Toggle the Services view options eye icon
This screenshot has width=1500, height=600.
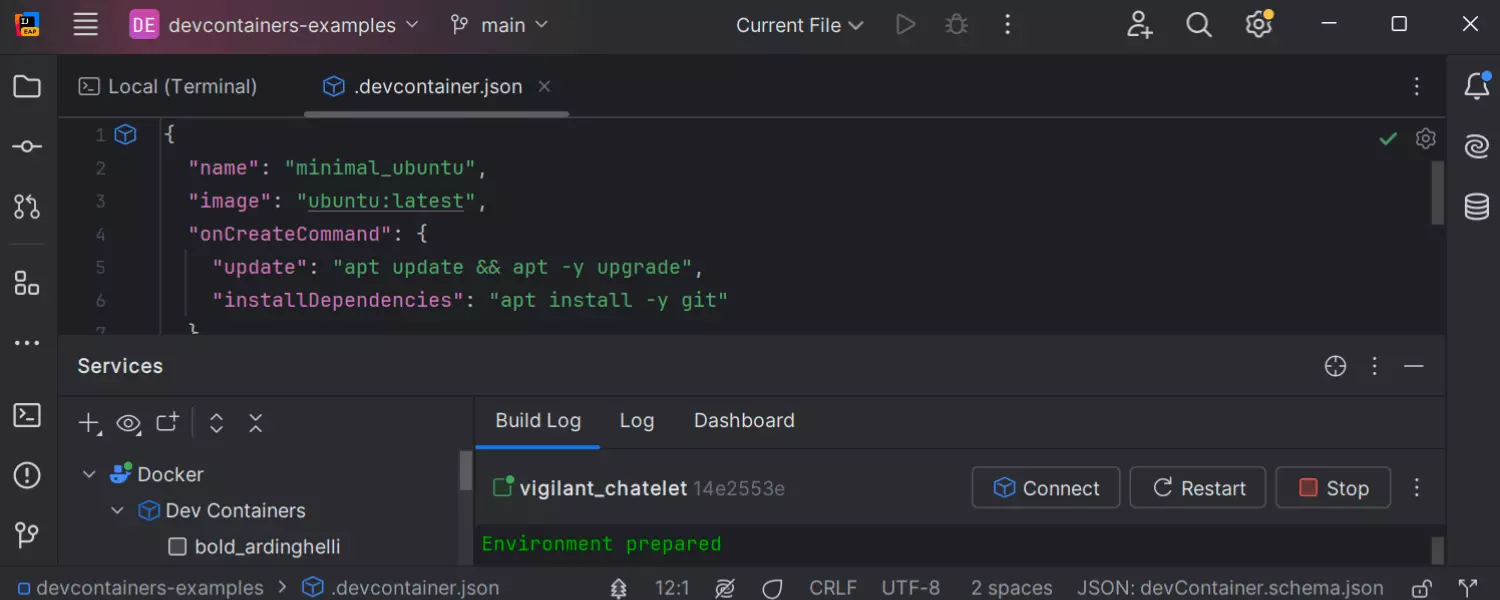click(x=128, y=423)
